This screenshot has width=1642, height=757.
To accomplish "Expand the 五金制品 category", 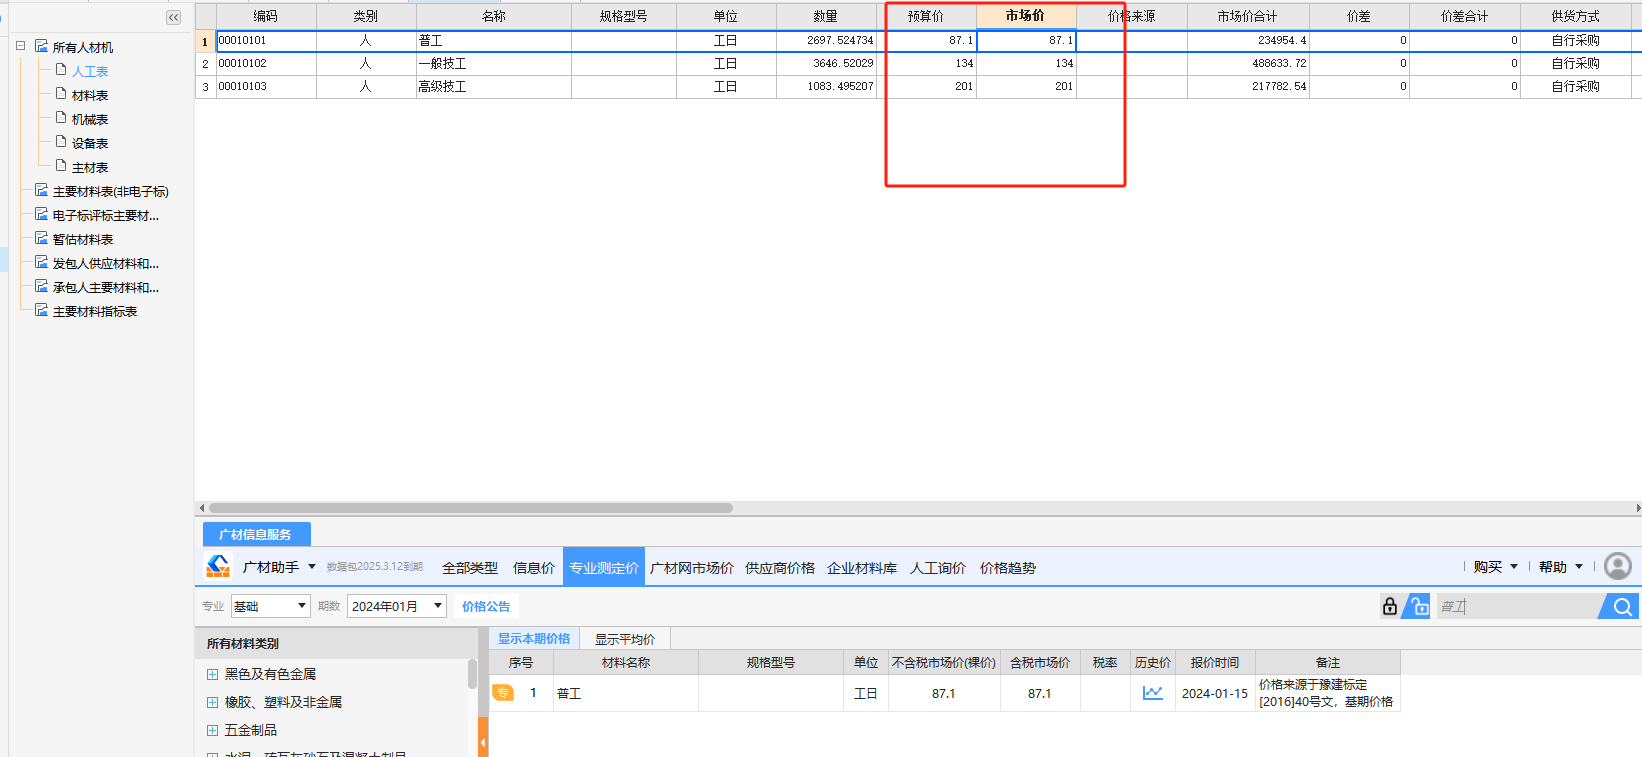I will 212,730.
